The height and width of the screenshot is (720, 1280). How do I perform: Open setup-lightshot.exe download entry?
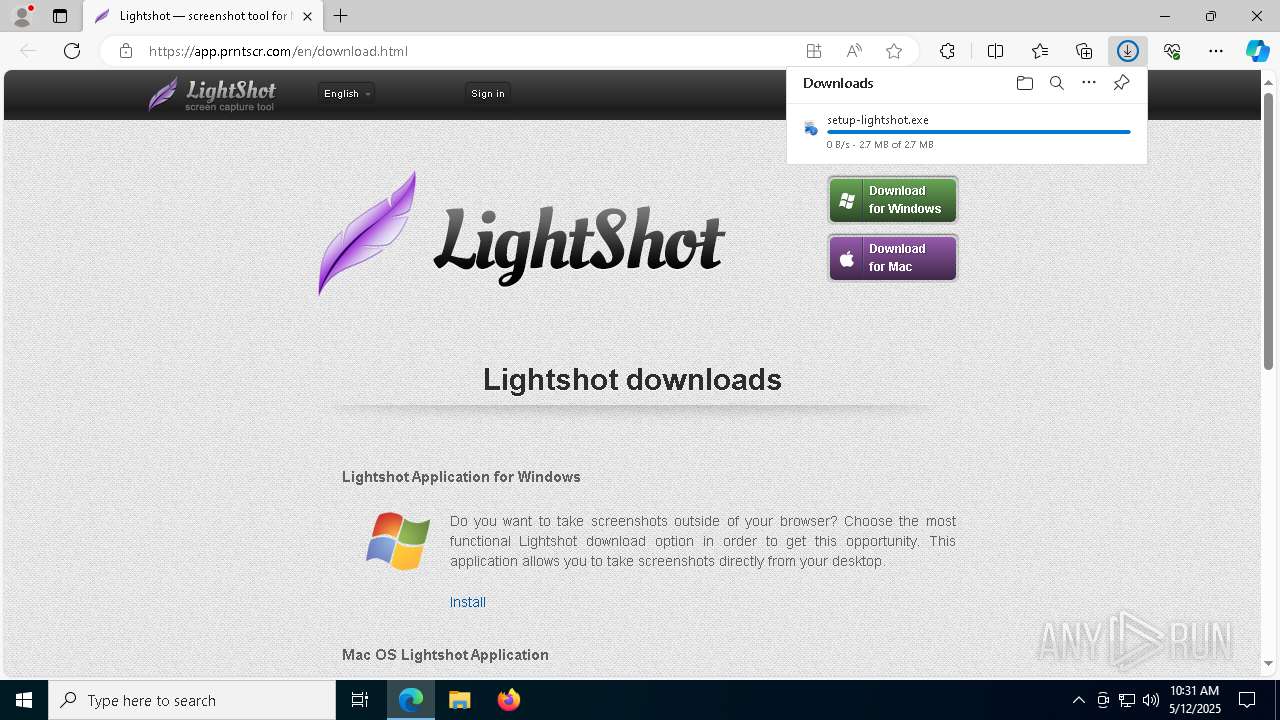(967, 131)
